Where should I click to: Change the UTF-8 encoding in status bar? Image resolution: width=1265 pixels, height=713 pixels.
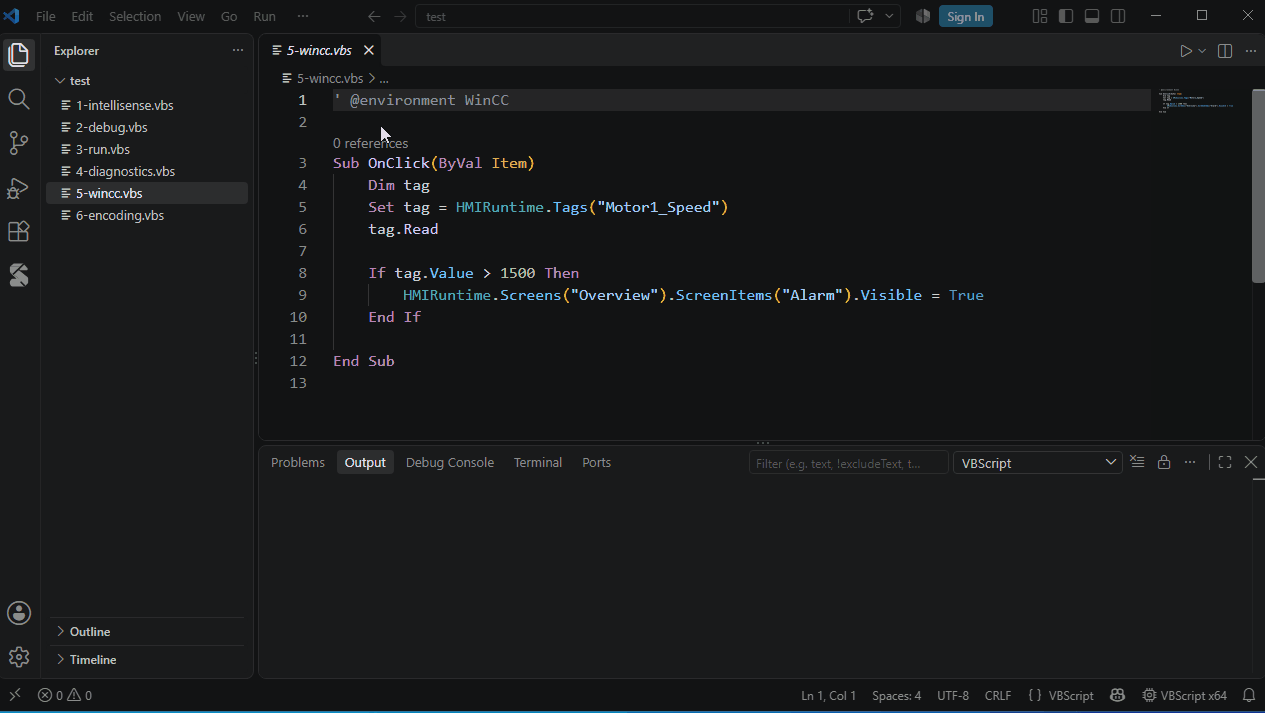point(953,696)
